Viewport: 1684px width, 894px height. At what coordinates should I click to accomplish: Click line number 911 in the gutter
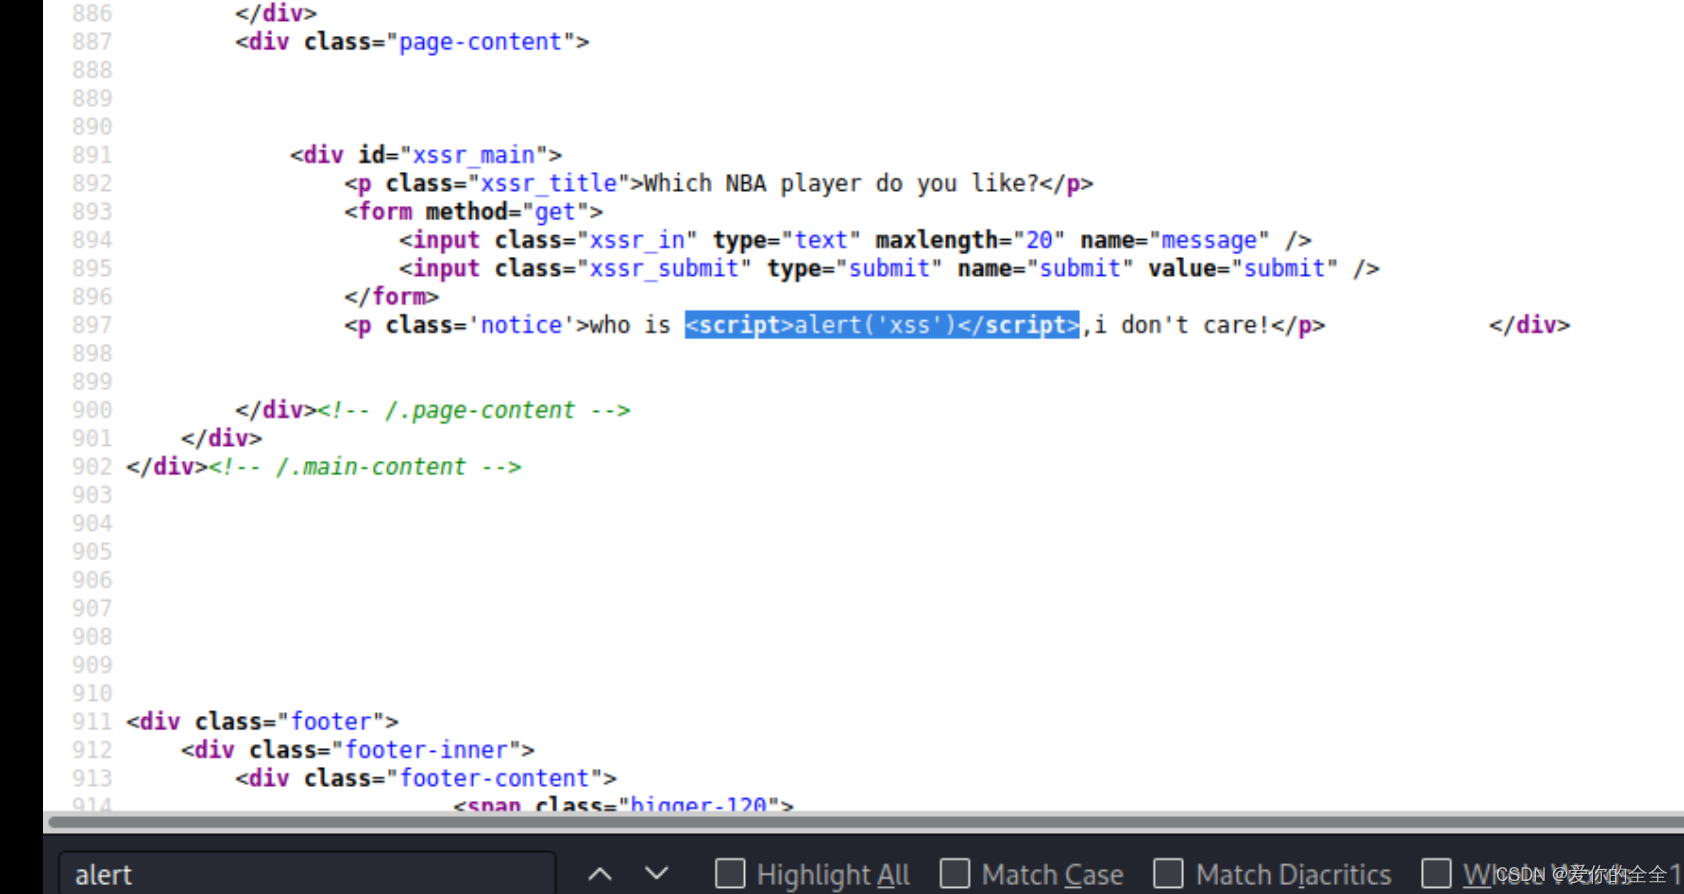pyautogui.click(x=92, y=722)
